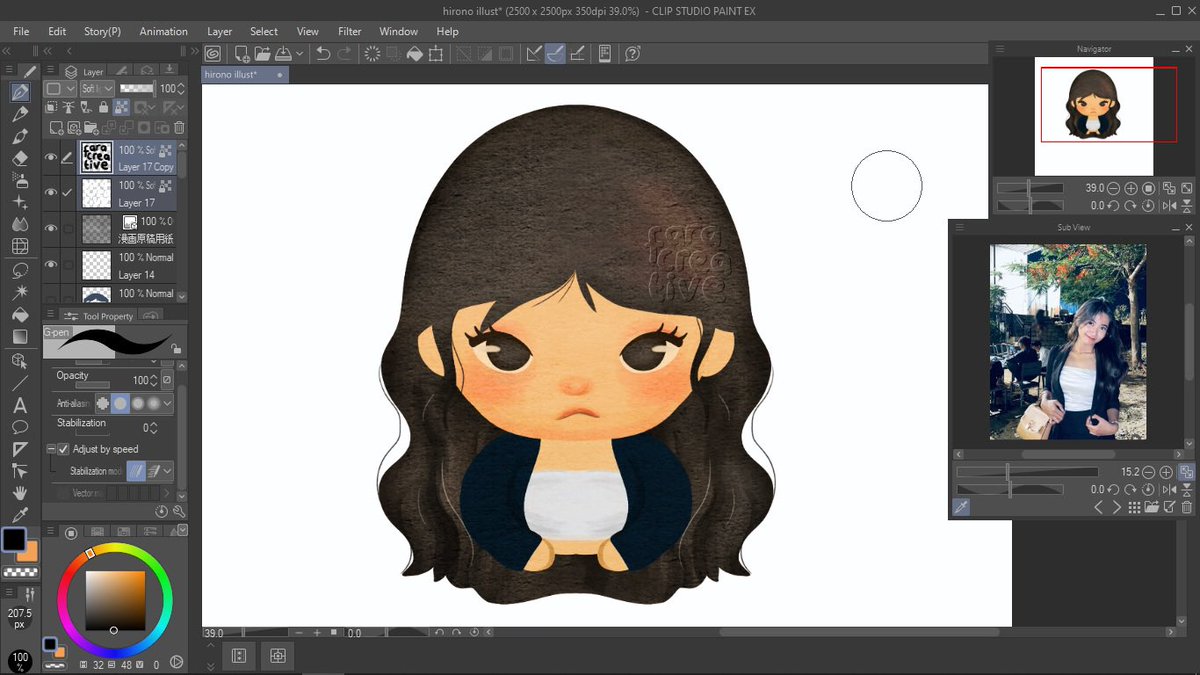1200x675 pixels.
Task: Hide Layer 17 with eye icon
Action: [x=51, y=192]
